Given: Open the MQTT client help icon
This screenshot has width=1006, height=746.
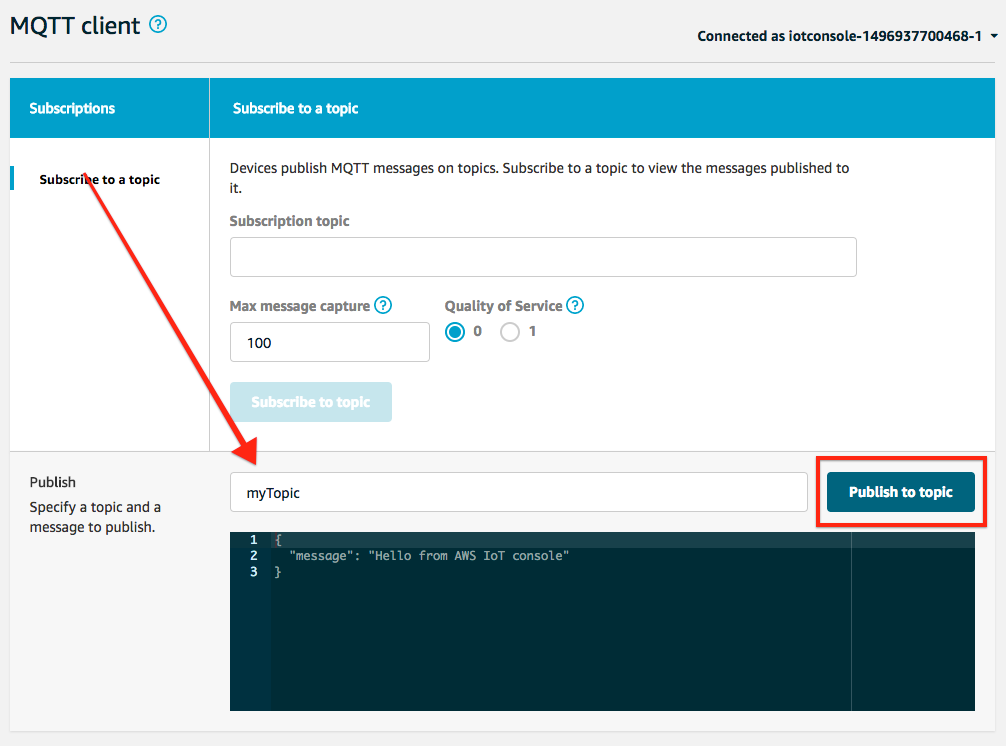Looking at the screenshot, I should (158, 26).
